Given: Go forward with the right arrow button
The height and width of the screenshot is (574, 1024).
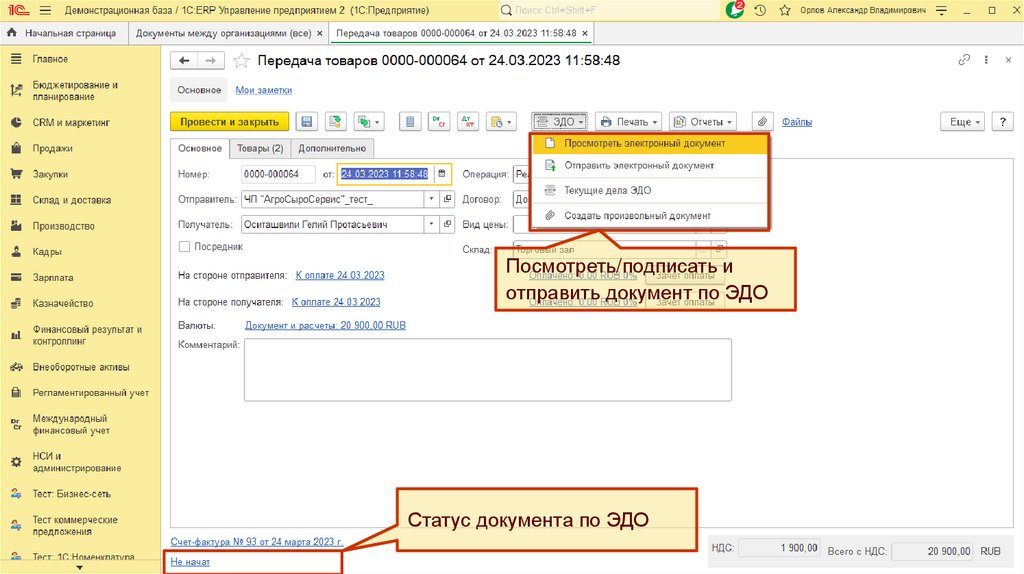Looking at the screenshot, I should point(211,61).
